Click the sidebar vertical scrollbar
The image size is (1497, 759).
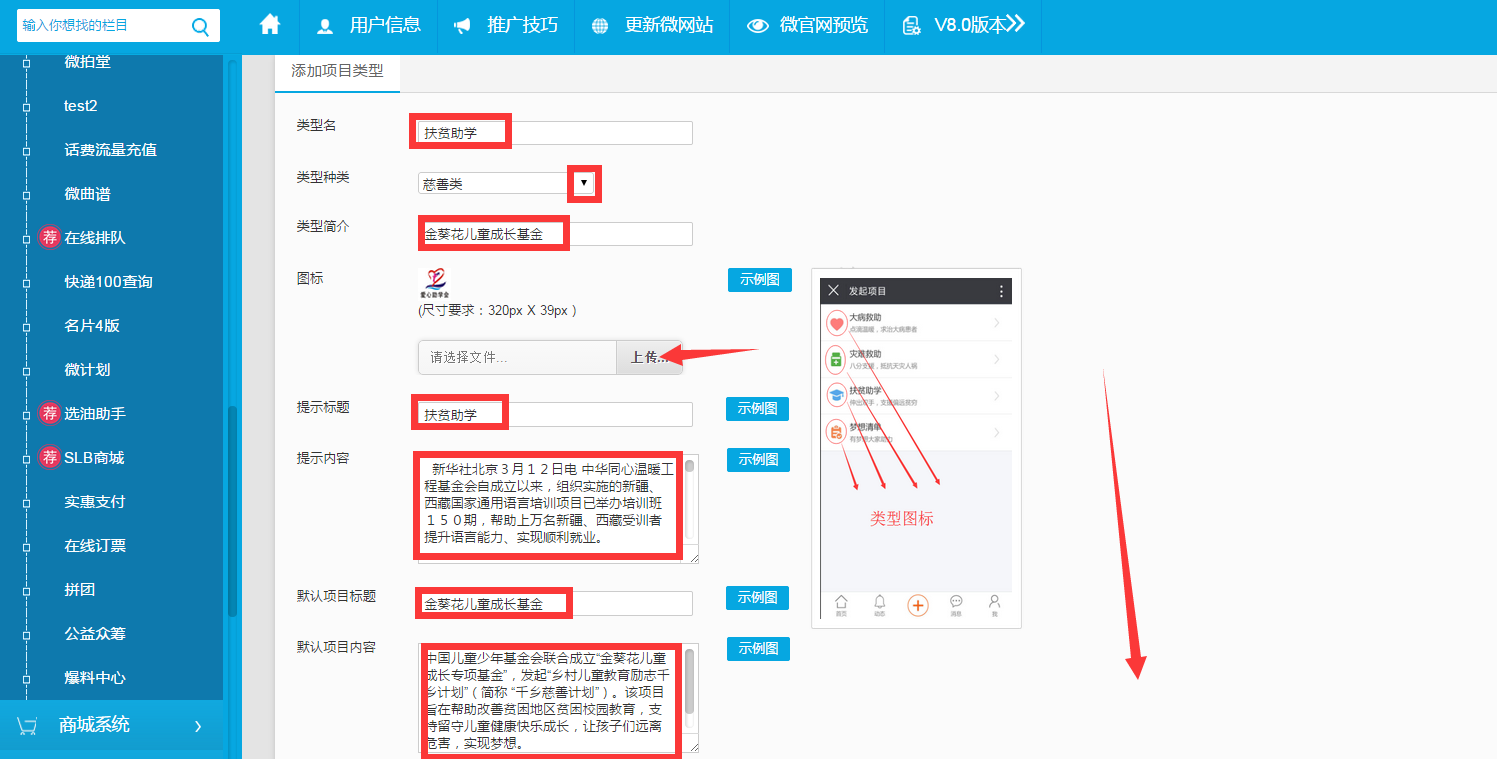point(232,510)
